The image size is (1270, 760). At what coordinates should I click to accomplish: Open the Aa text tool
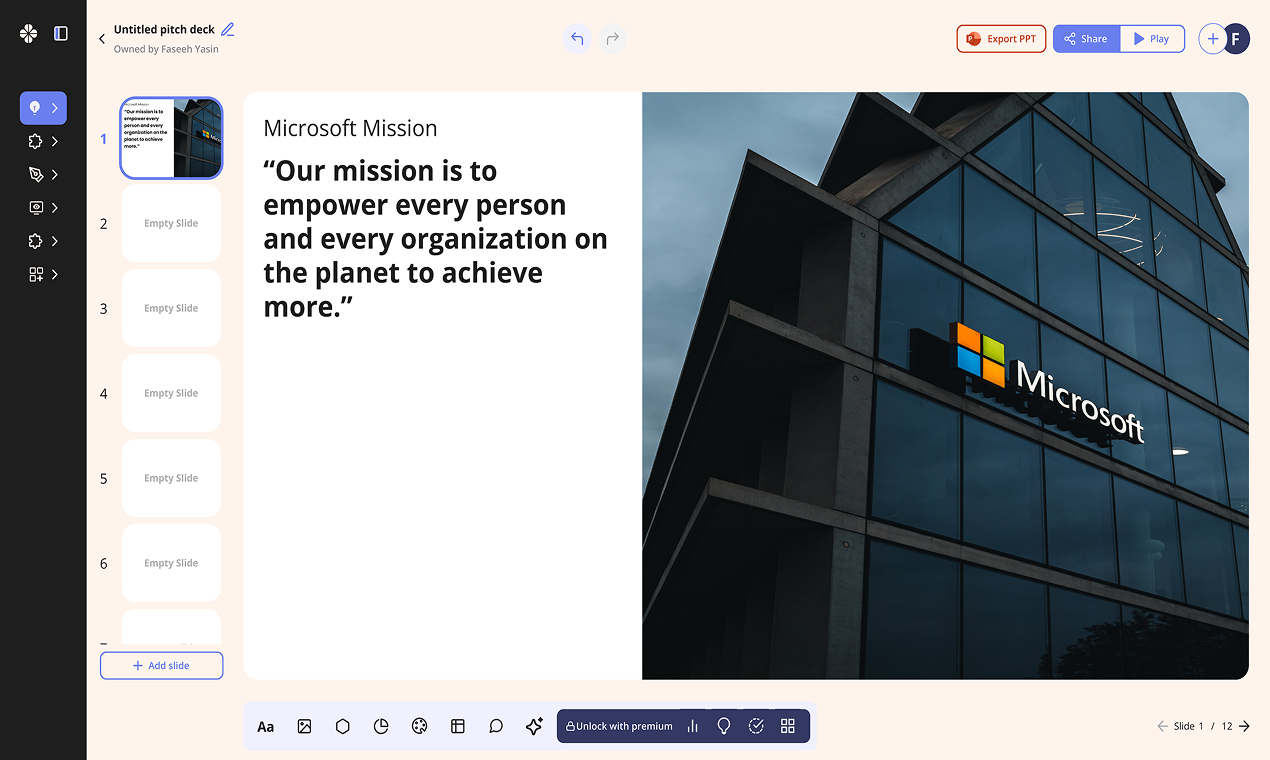click(266, 727)
